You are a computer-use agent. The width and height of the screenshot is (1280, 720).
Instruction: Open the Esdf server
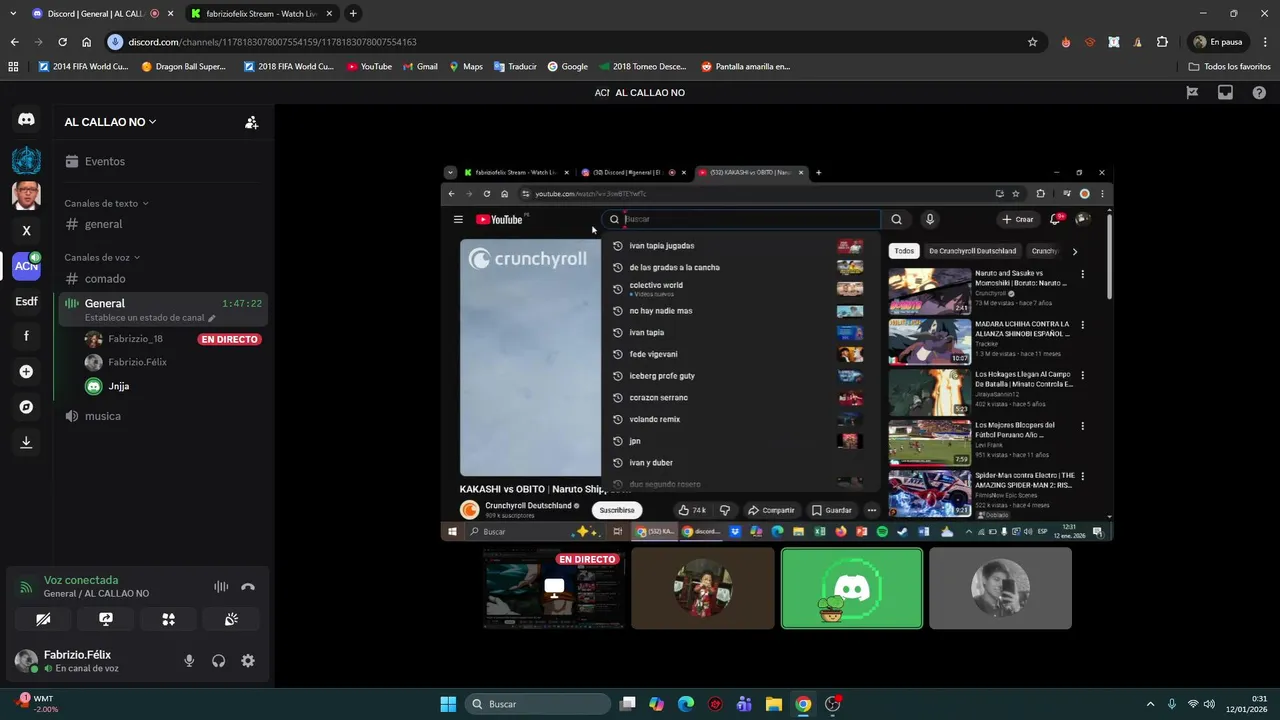[26, 301]
